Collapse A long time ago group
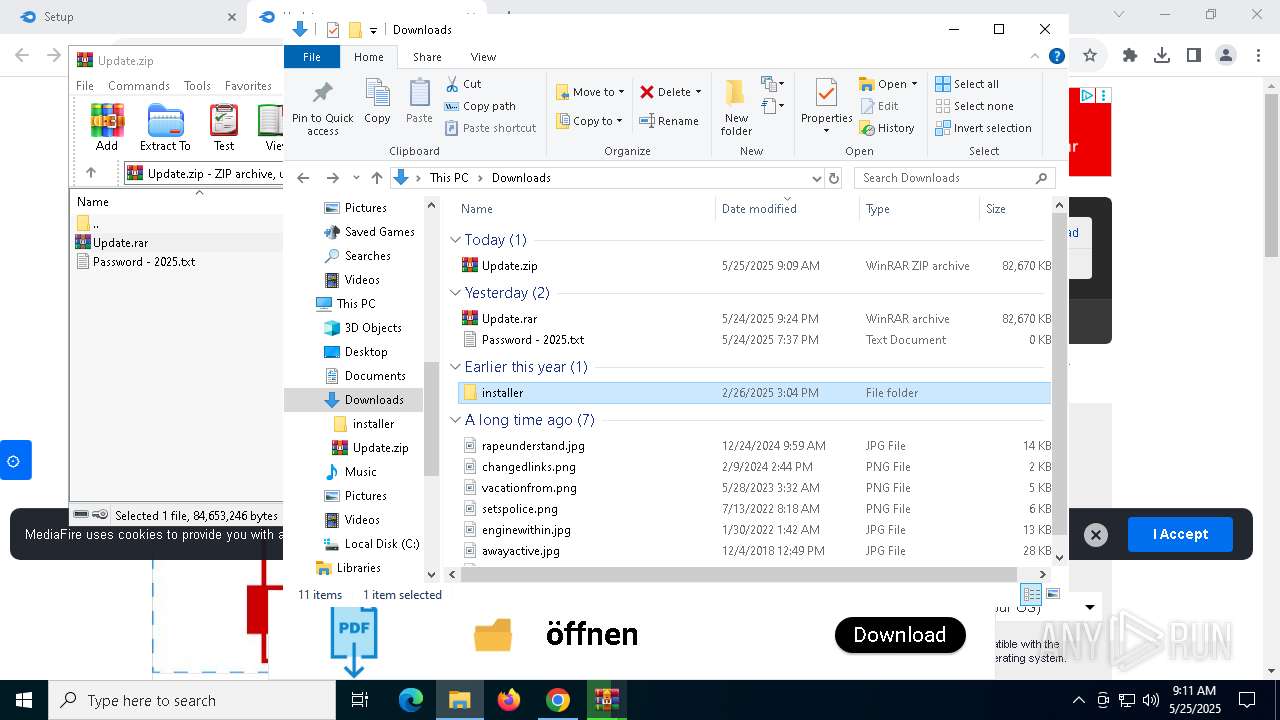The height and width of the screenshot is (720, 1280). 456,420
